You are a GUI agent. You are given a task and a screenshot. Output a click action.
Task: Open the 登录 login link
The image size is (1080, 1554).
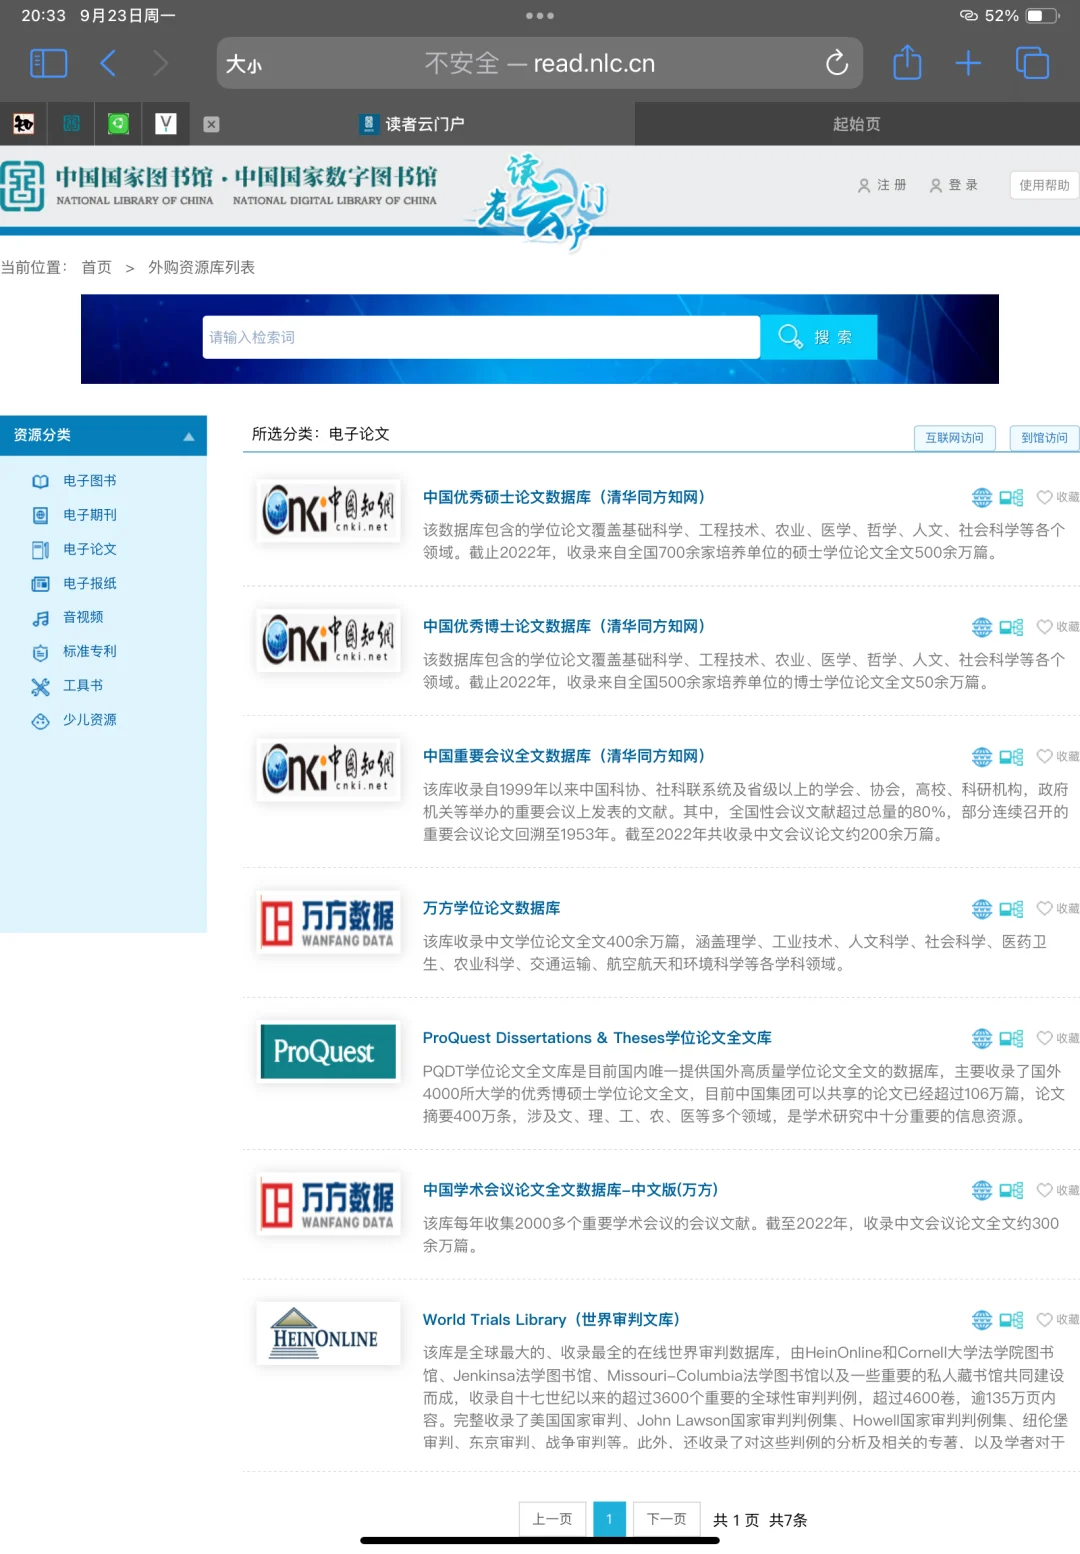pyautogui.click(x=954, y=185)
